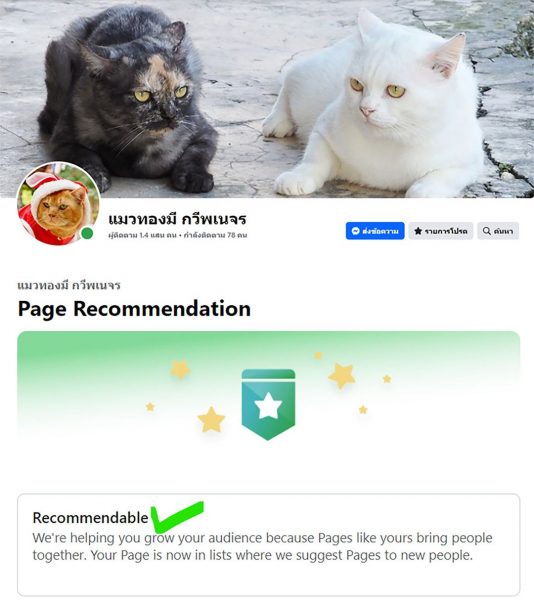Image resolution: width=534 pixels, height=600 pixels.
Task: Click the magnifier icon in ค้นหา button
Action: 487,231
